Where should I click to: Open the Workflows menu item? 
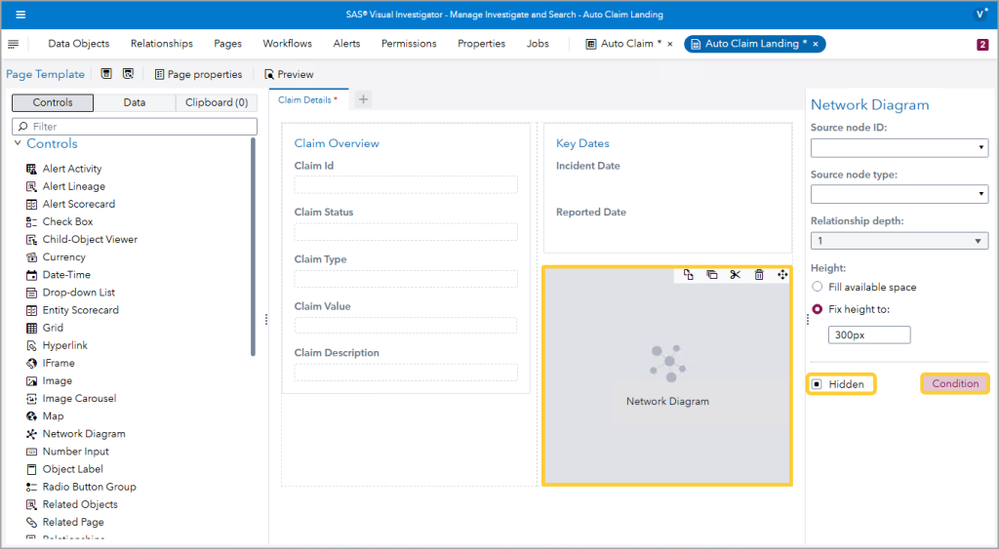pos(287,44)
